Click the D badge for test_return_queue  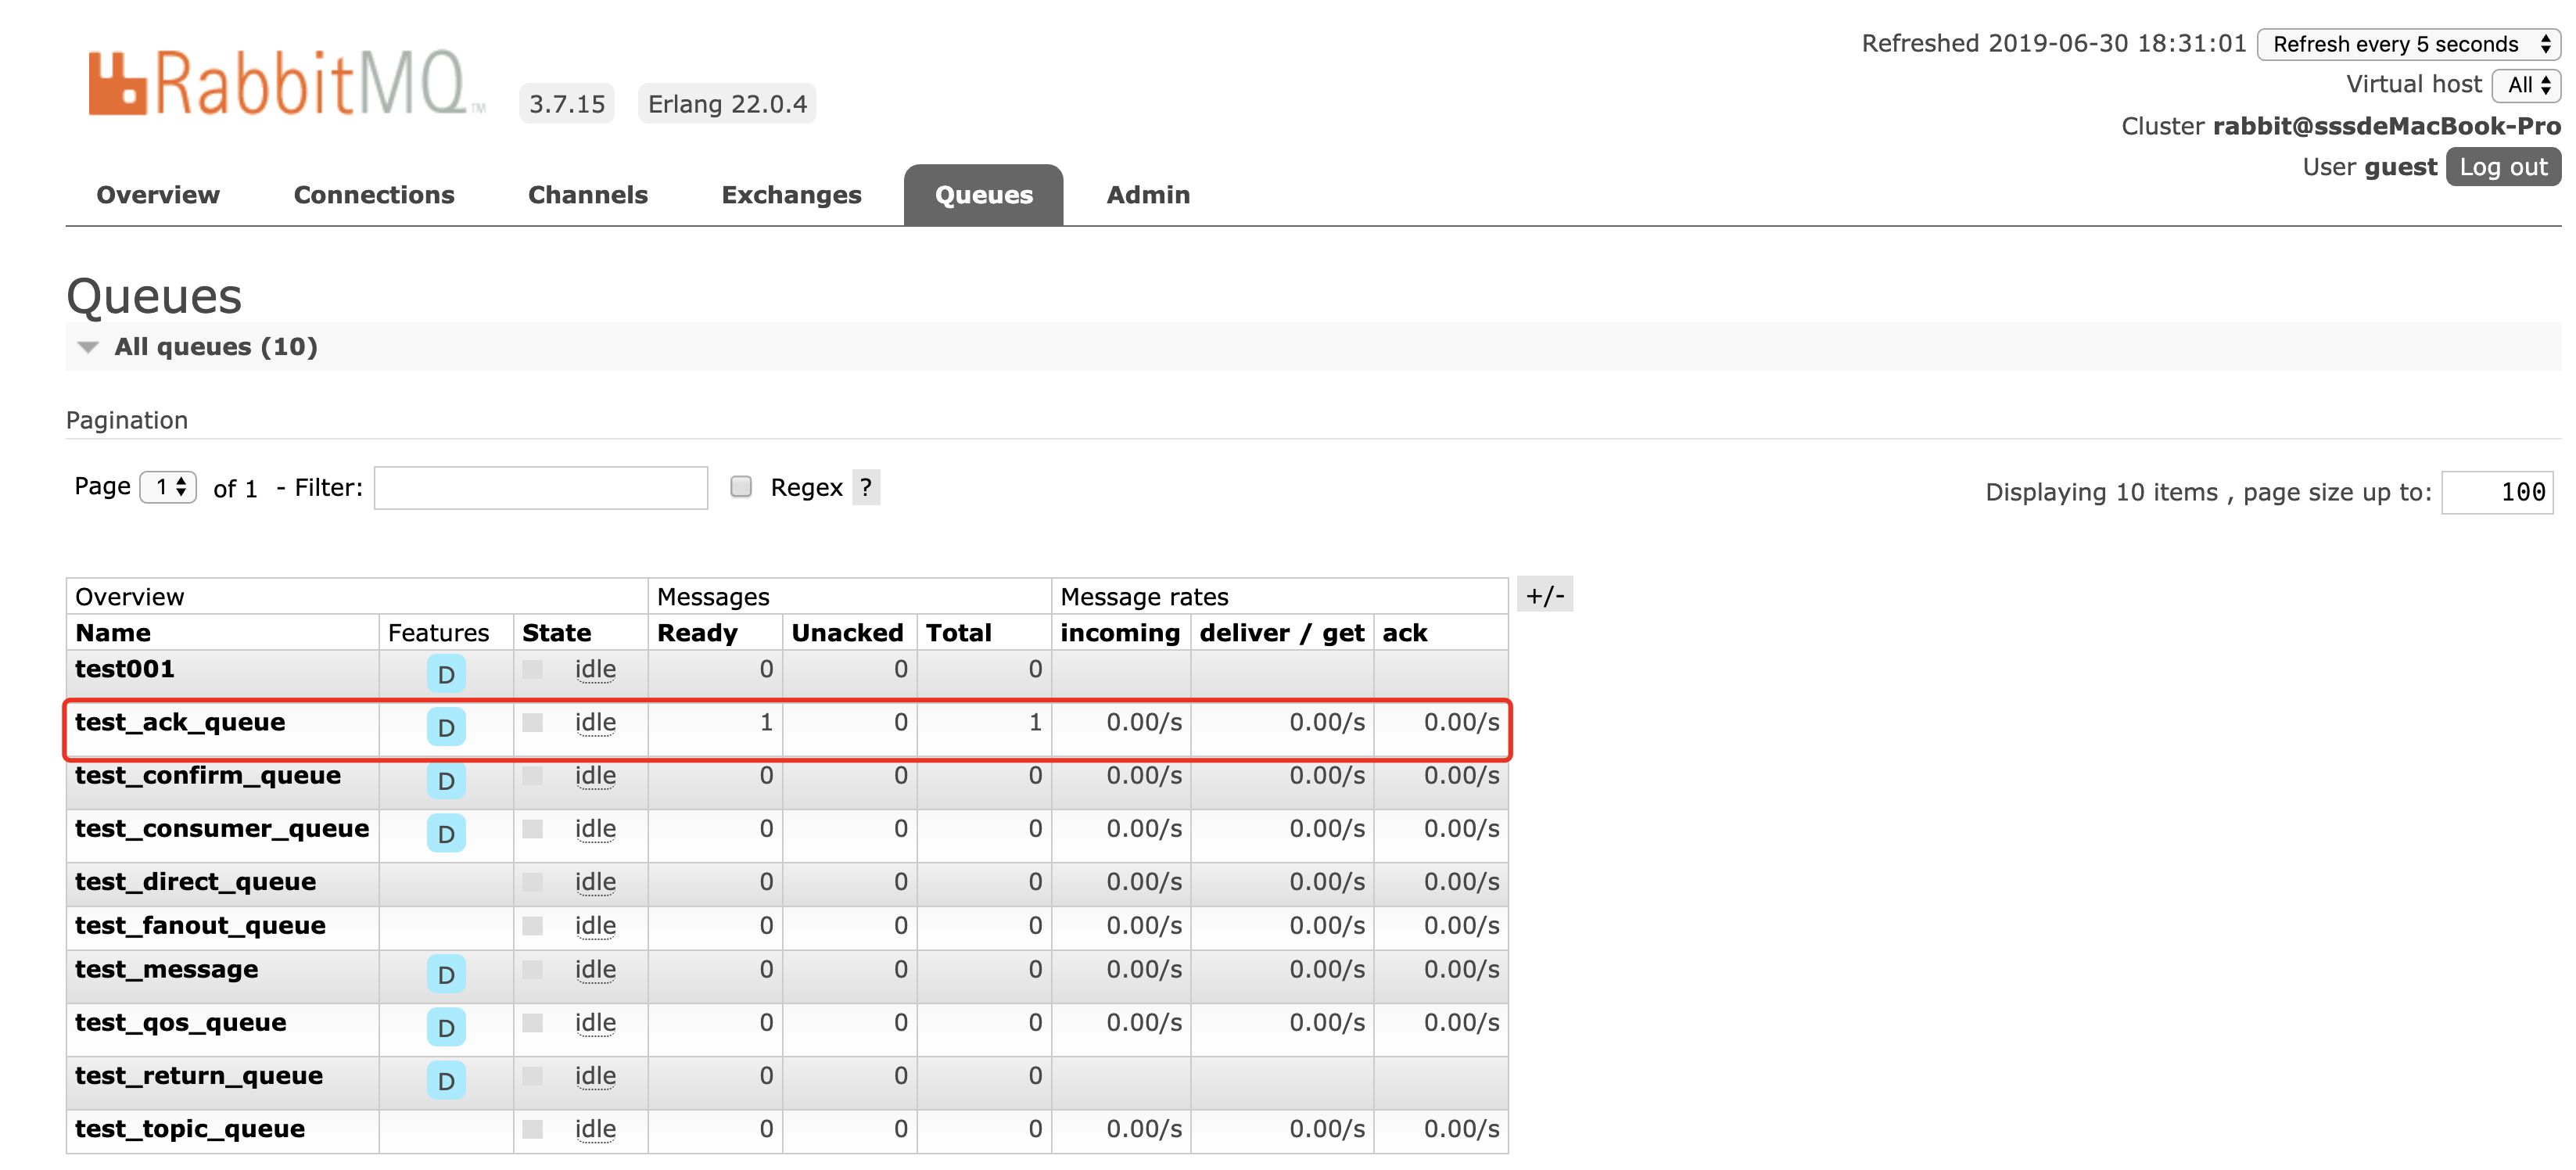tap(446, 1080)
